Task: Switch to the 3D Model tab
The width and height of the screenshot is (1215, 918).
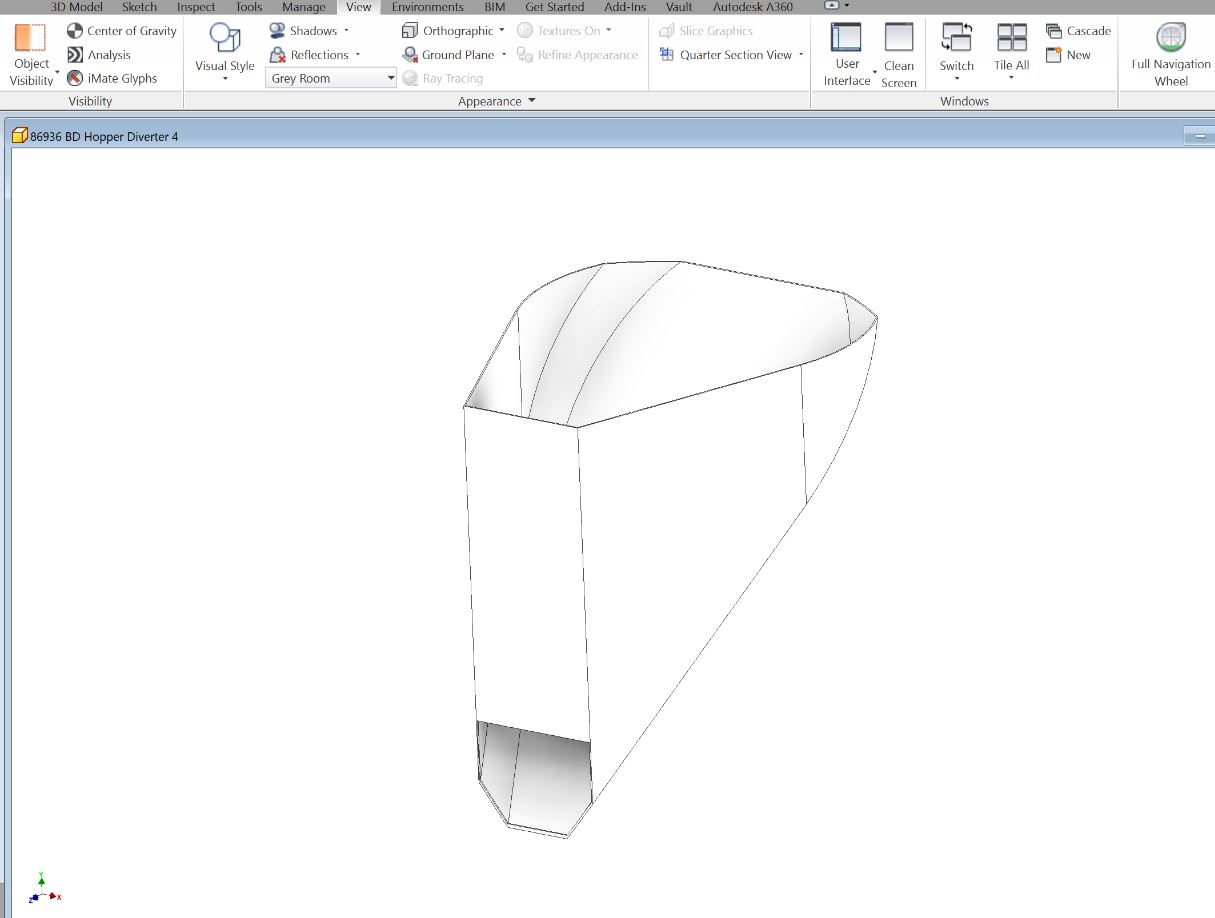Action: (77, 7)
